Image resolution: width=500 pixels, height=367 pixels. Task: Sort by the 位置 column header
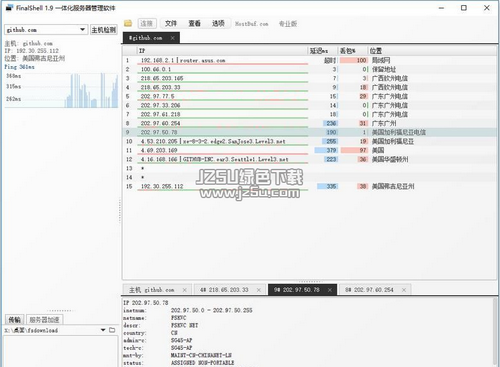coord(432,51)
